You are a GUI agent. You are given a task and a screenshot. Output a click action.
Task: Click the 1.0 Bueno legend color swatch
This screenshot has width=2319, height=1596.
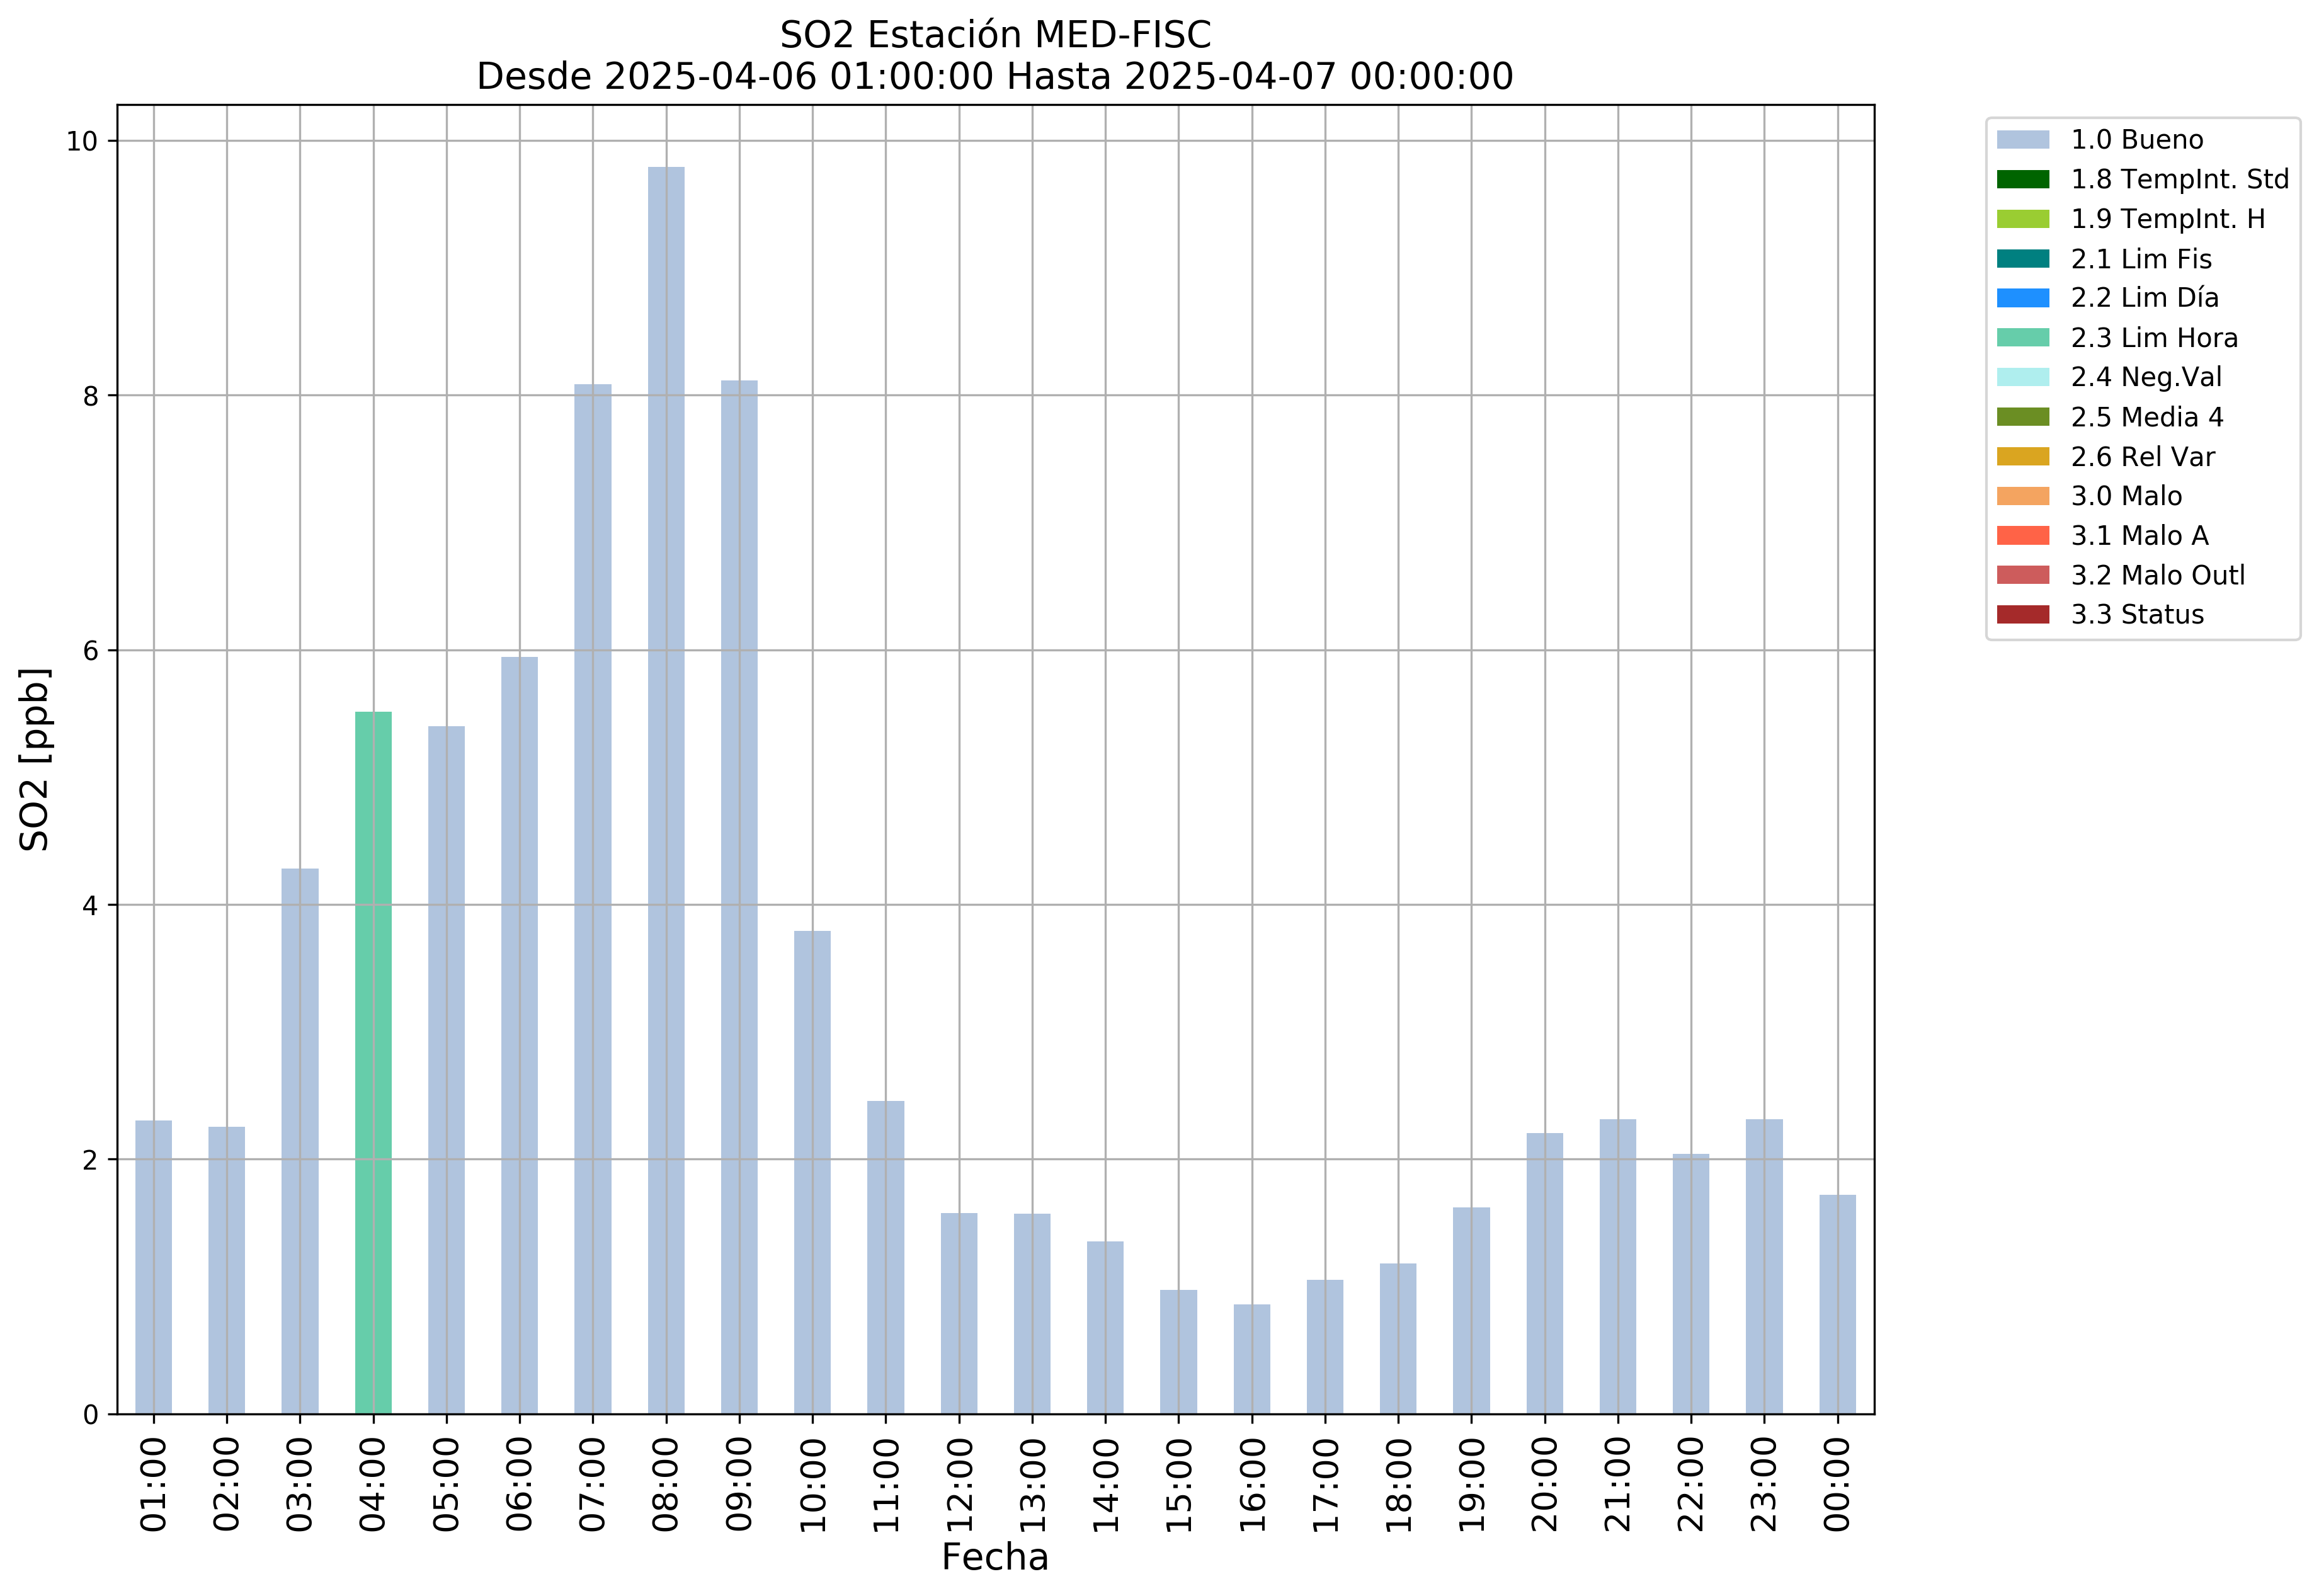click(x=2022, y=140)
